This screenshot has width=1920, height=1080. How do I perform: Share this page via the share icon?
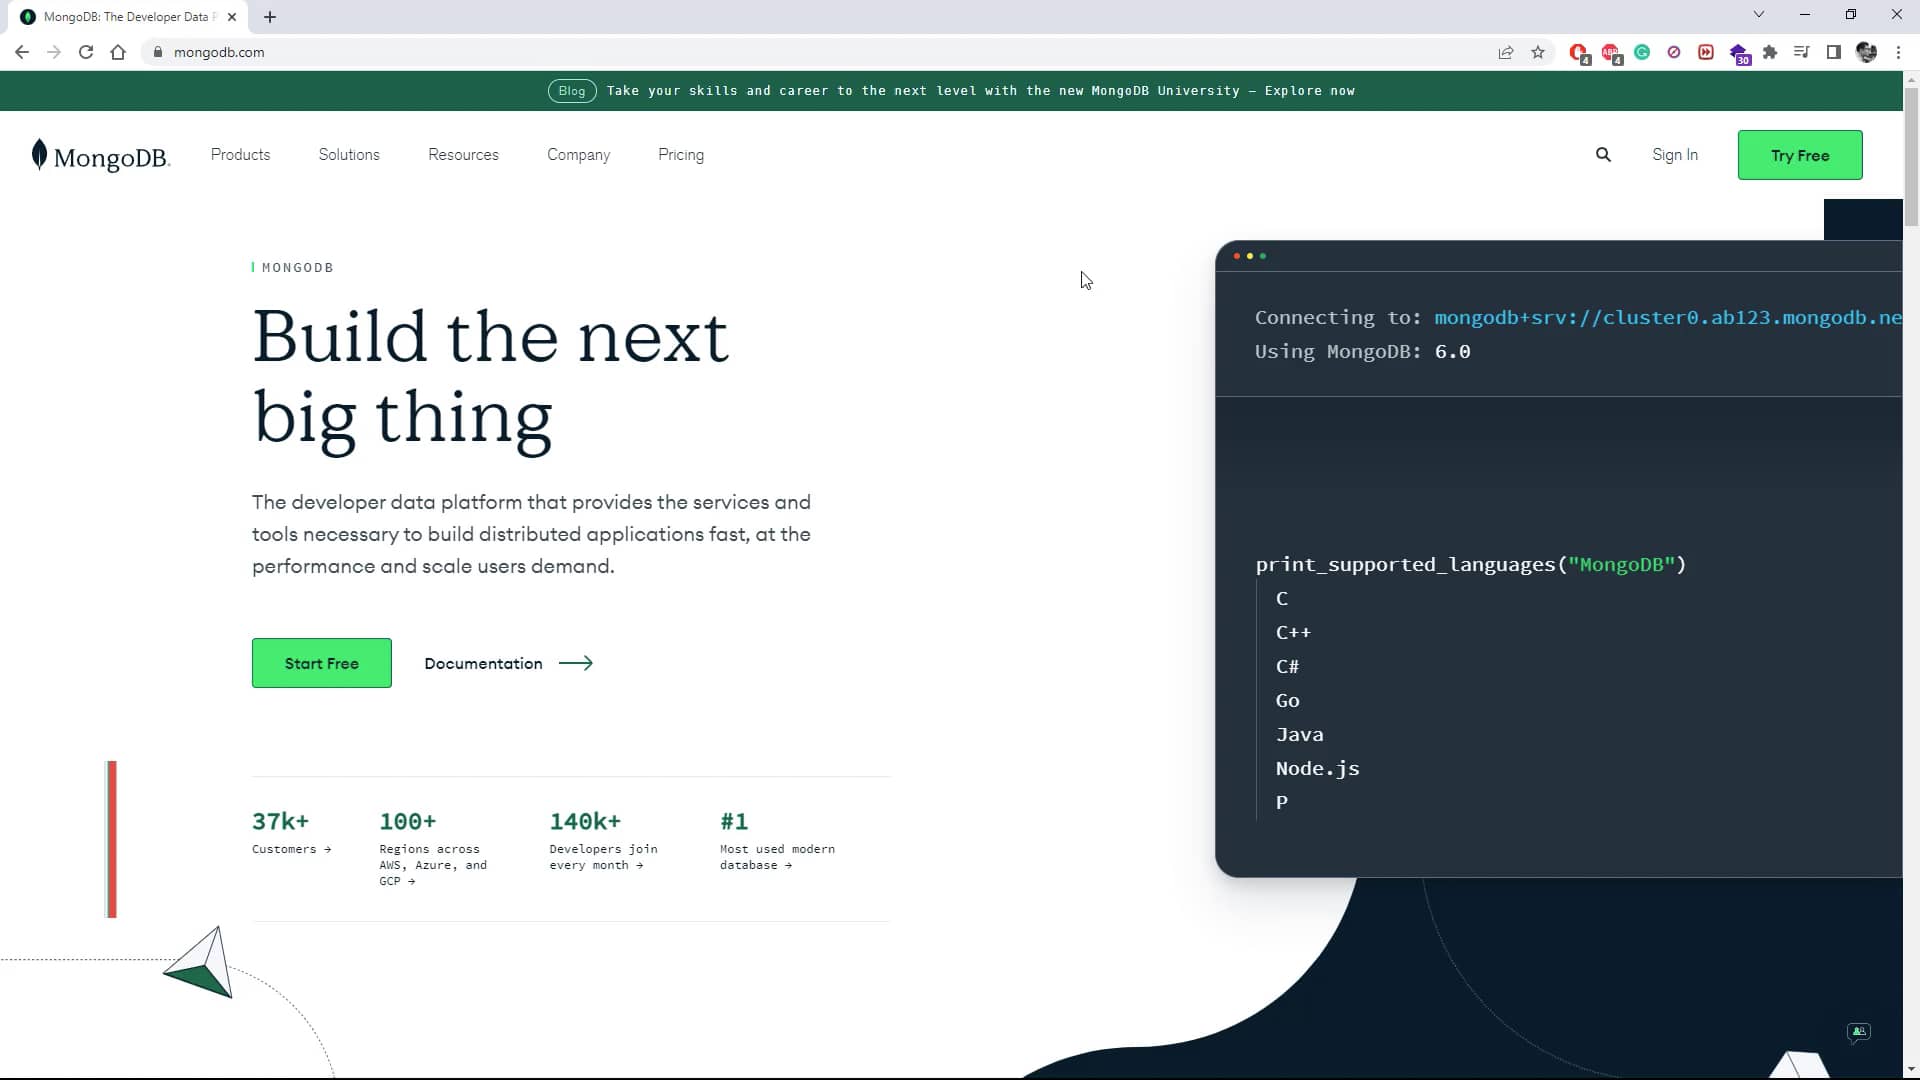[x=1506, y=52]
